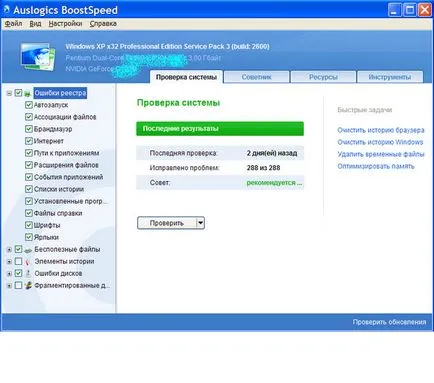Toggle the Брандмауэр checkbox
Screen dimensions: 434x383
[29, 129]
